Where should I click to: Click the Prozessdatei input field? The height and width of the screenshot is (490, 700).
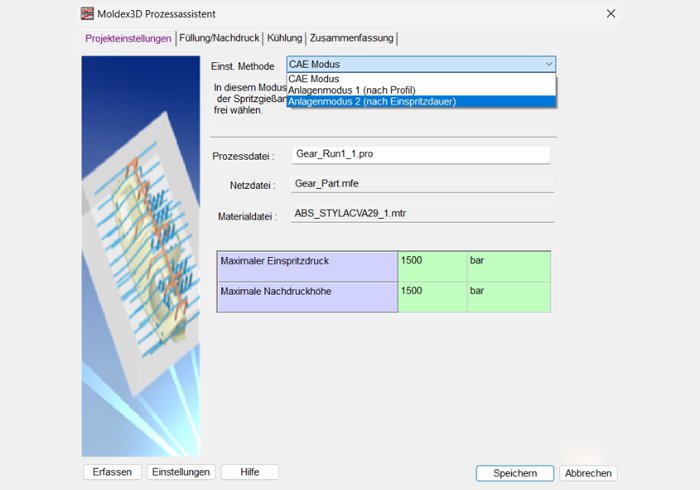(420, 155)
